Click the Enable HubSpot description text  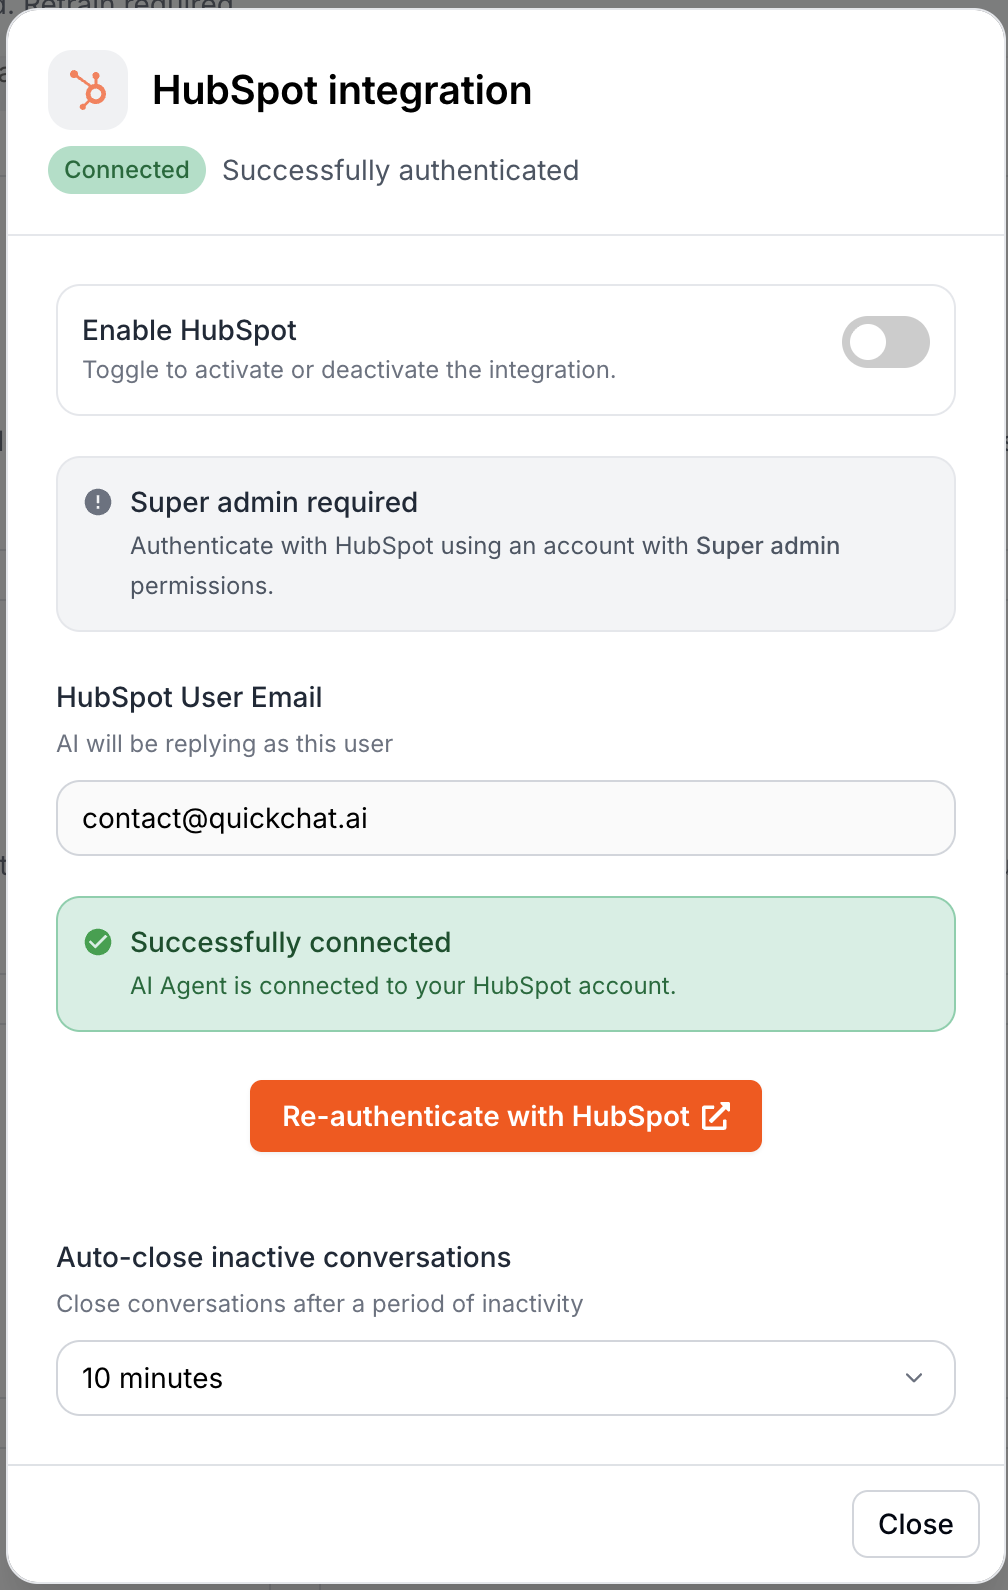point(348,370)
